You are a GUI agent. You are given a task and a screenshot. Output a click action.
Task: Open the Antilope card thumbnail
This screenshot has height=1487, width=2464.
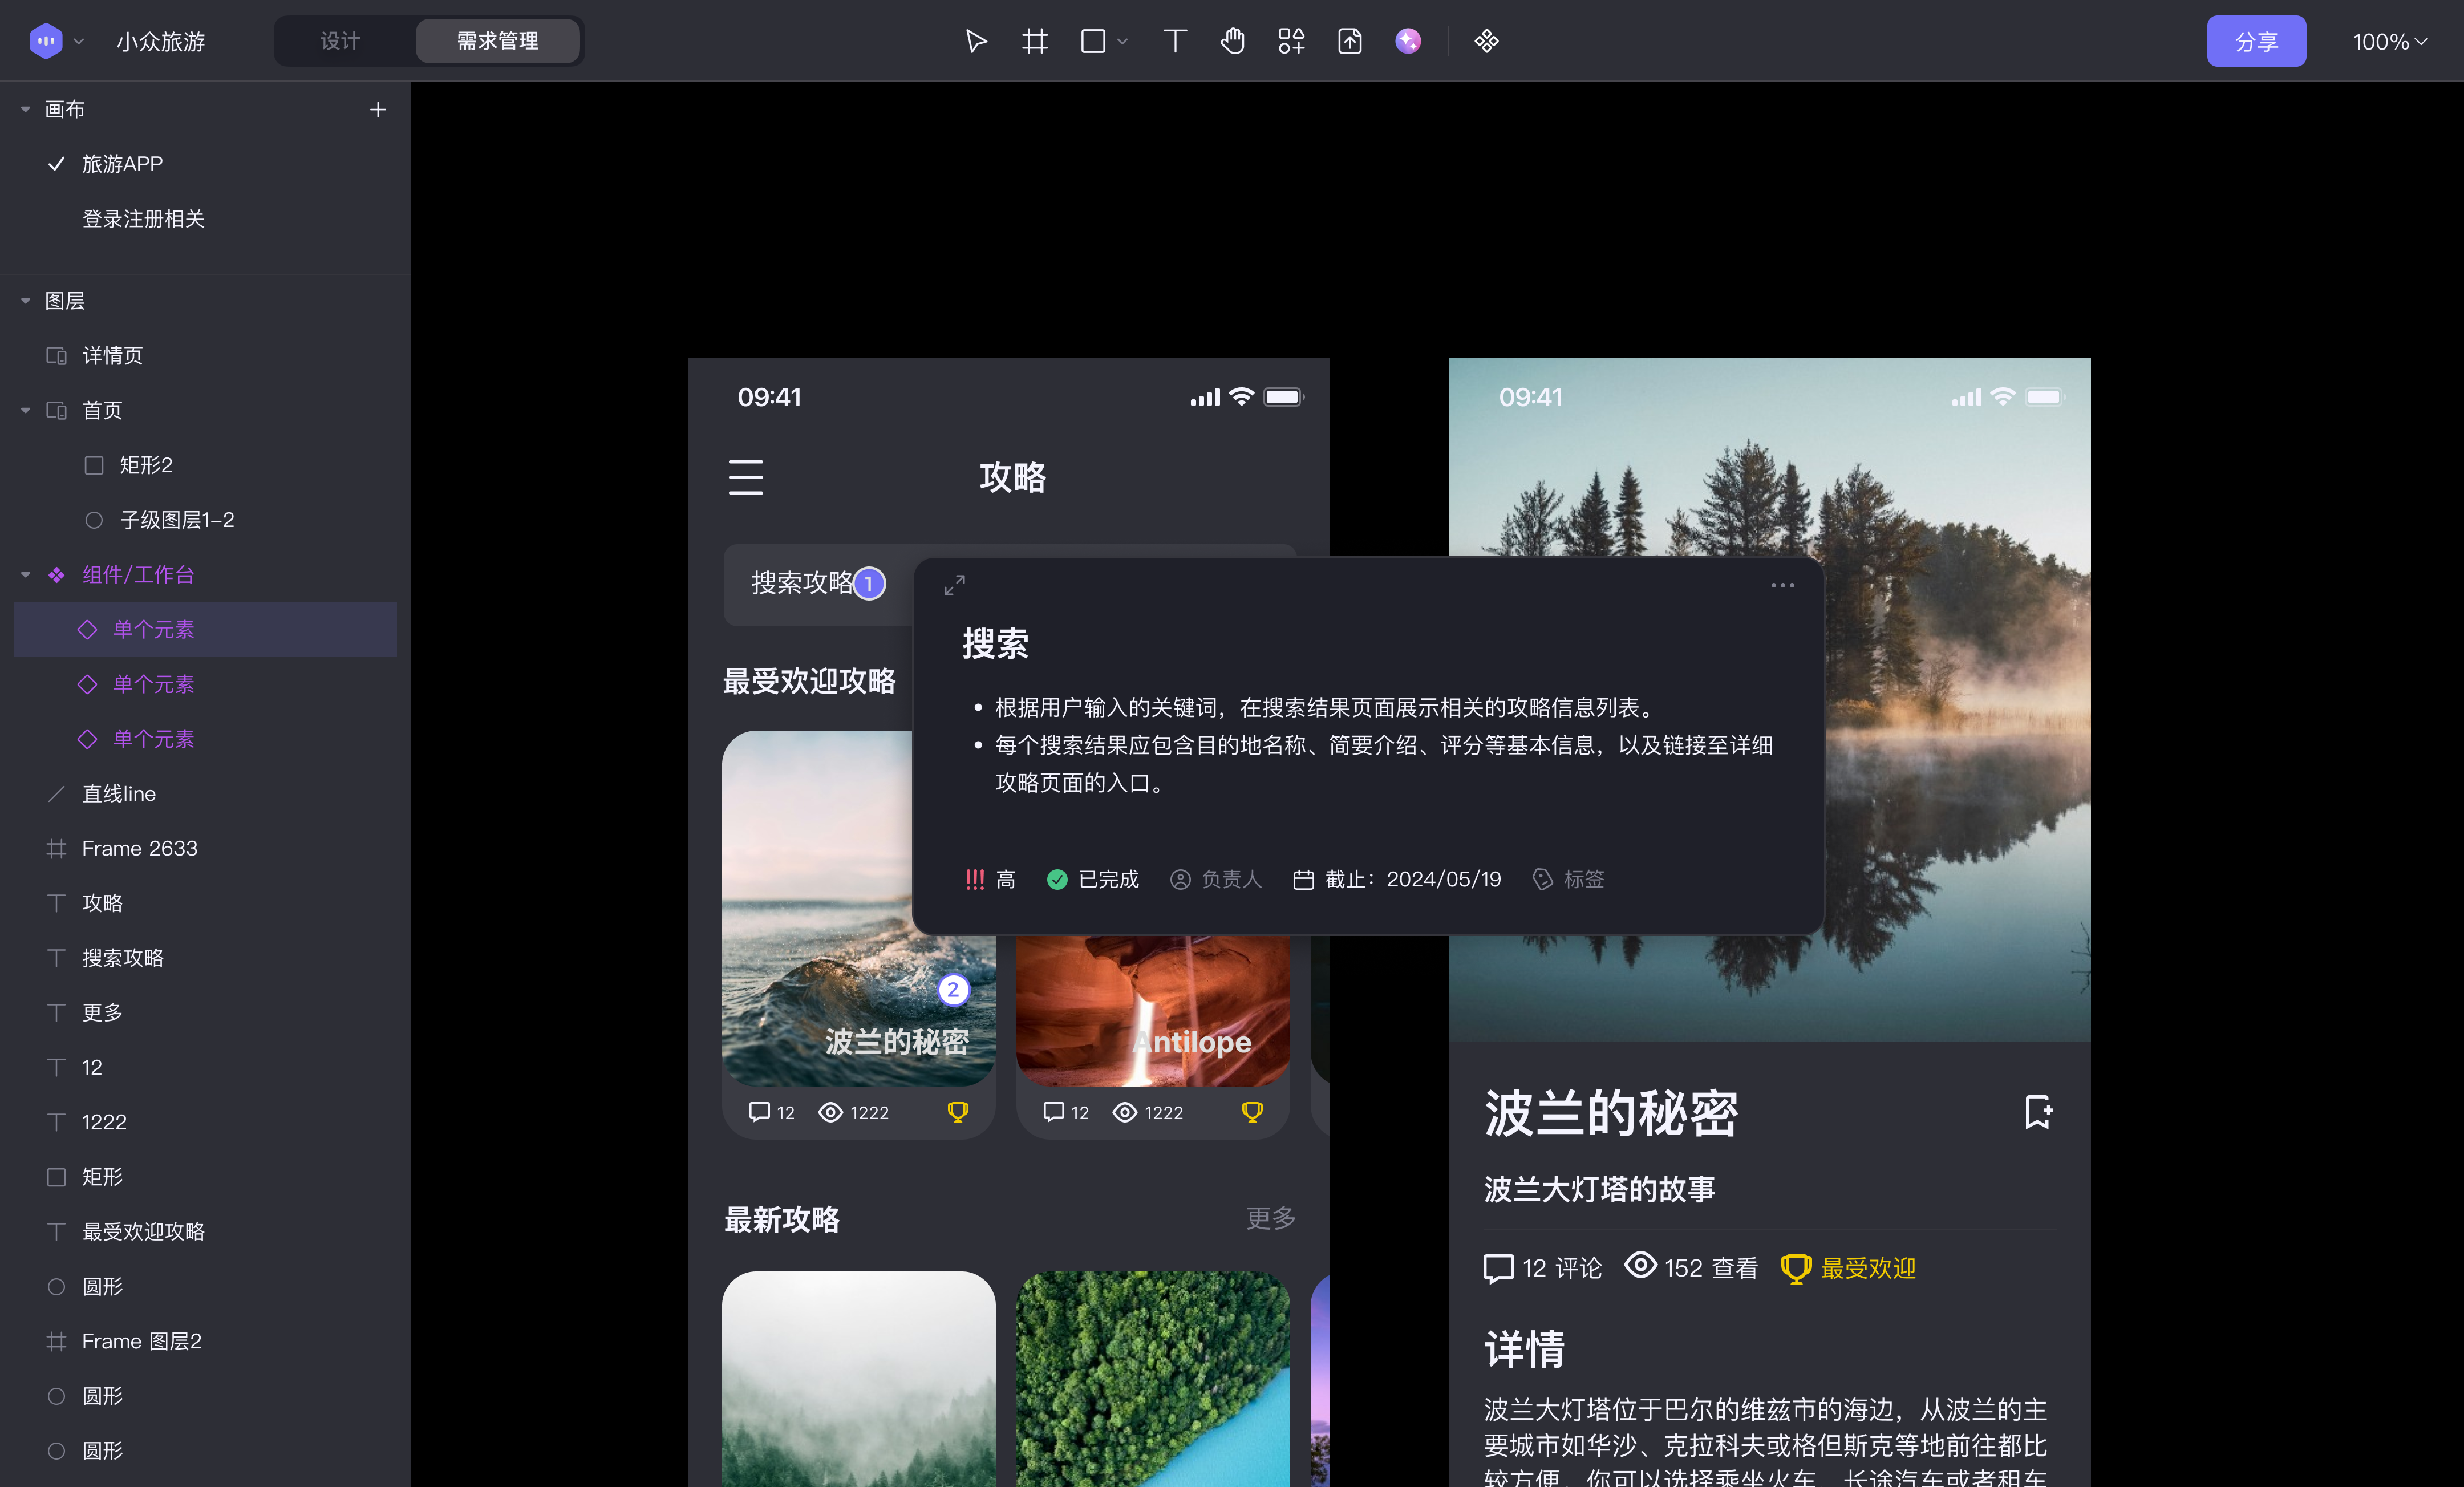pos(1153,1010)
